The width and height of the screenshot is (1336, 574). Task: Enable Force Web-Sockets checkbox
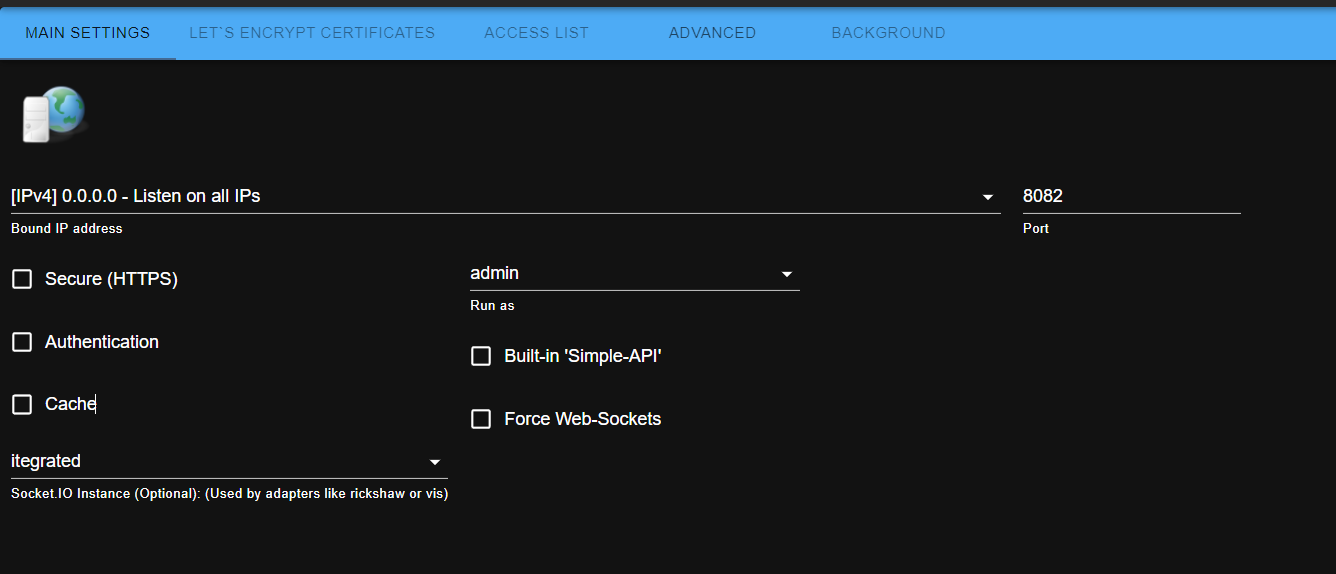(x=481, y=419)
